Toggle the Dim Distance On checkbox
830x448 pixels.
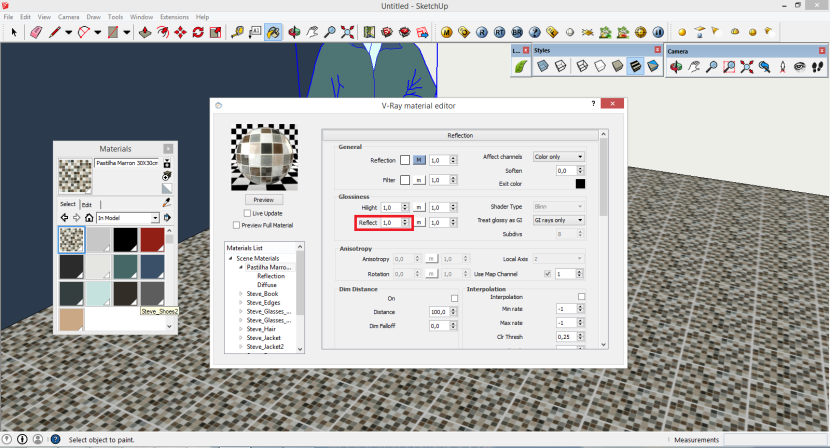pos(454,298)
